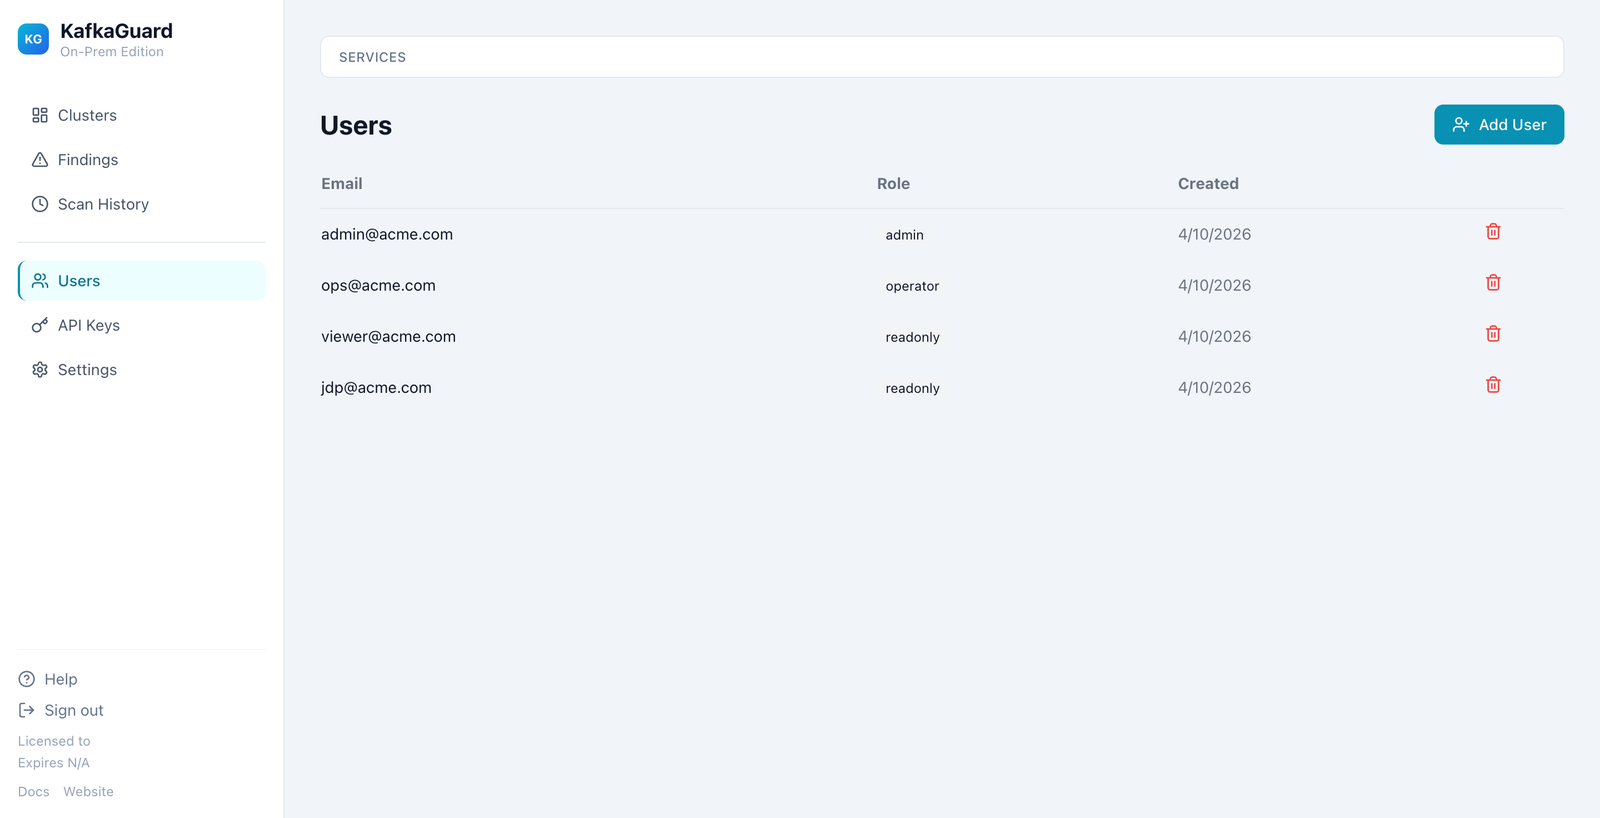This screenshot has width=1600, height=818.
Task: Go to the Findings page
Action: tap(87, 160)
